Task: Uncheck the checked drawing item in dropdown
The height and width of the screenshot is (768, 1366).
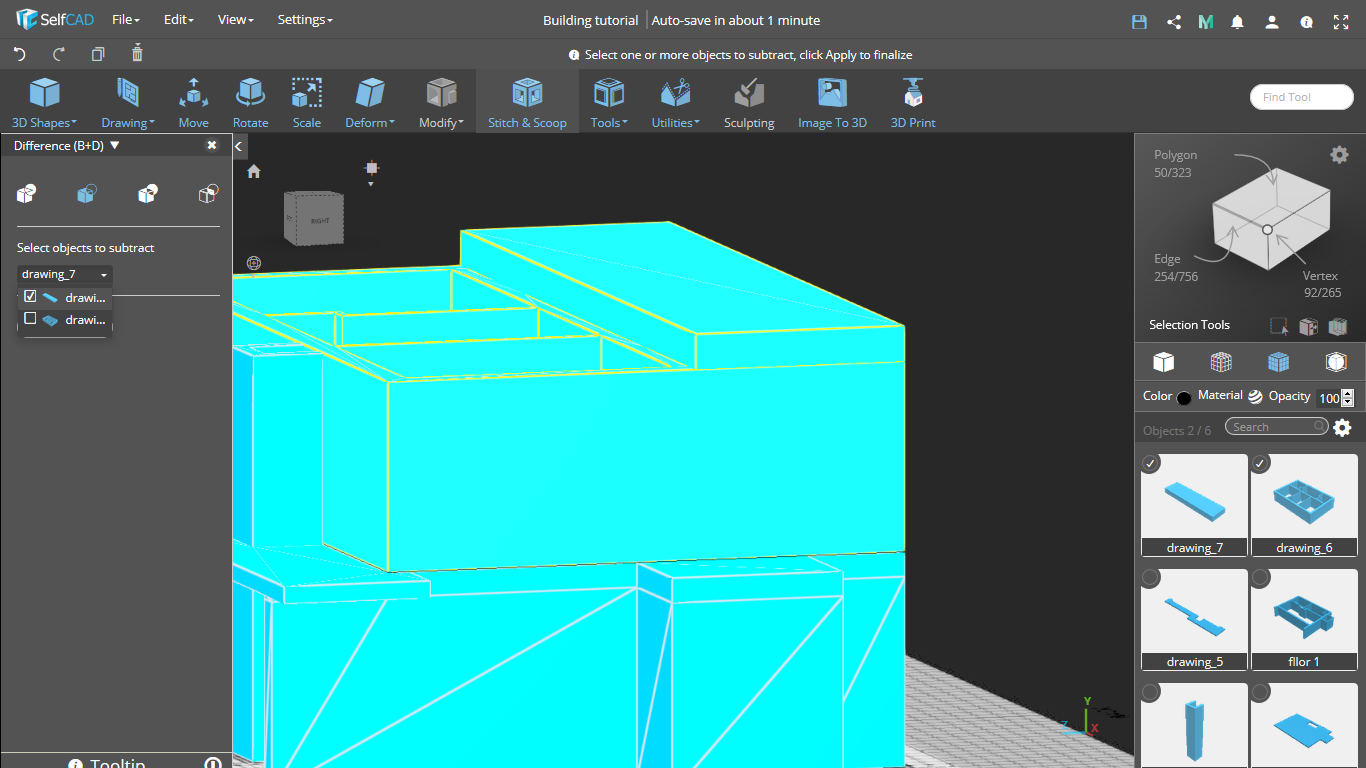Action: point(30,297)
